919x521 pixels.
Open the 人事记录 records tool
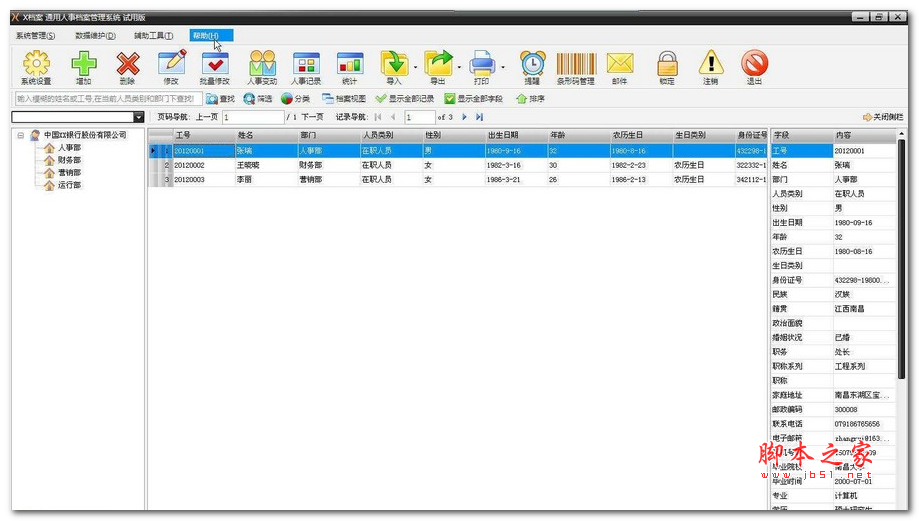point(306,67)
